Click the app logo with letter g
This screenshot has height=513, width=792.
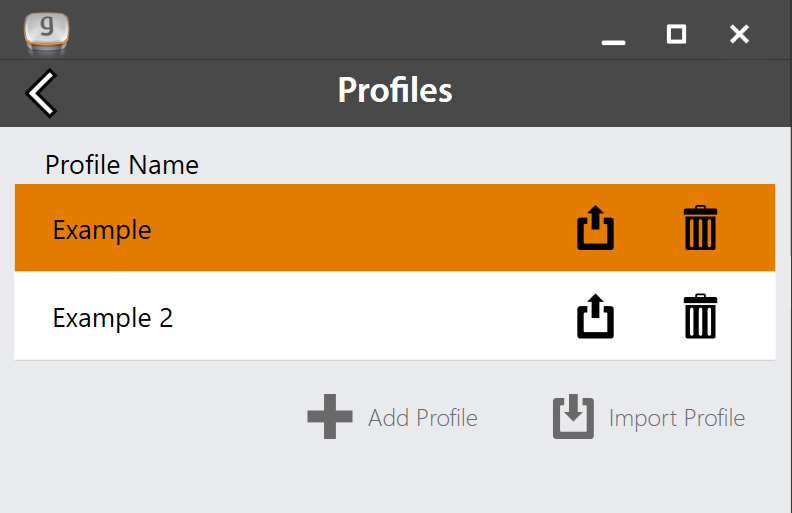(x=46, y=33)
